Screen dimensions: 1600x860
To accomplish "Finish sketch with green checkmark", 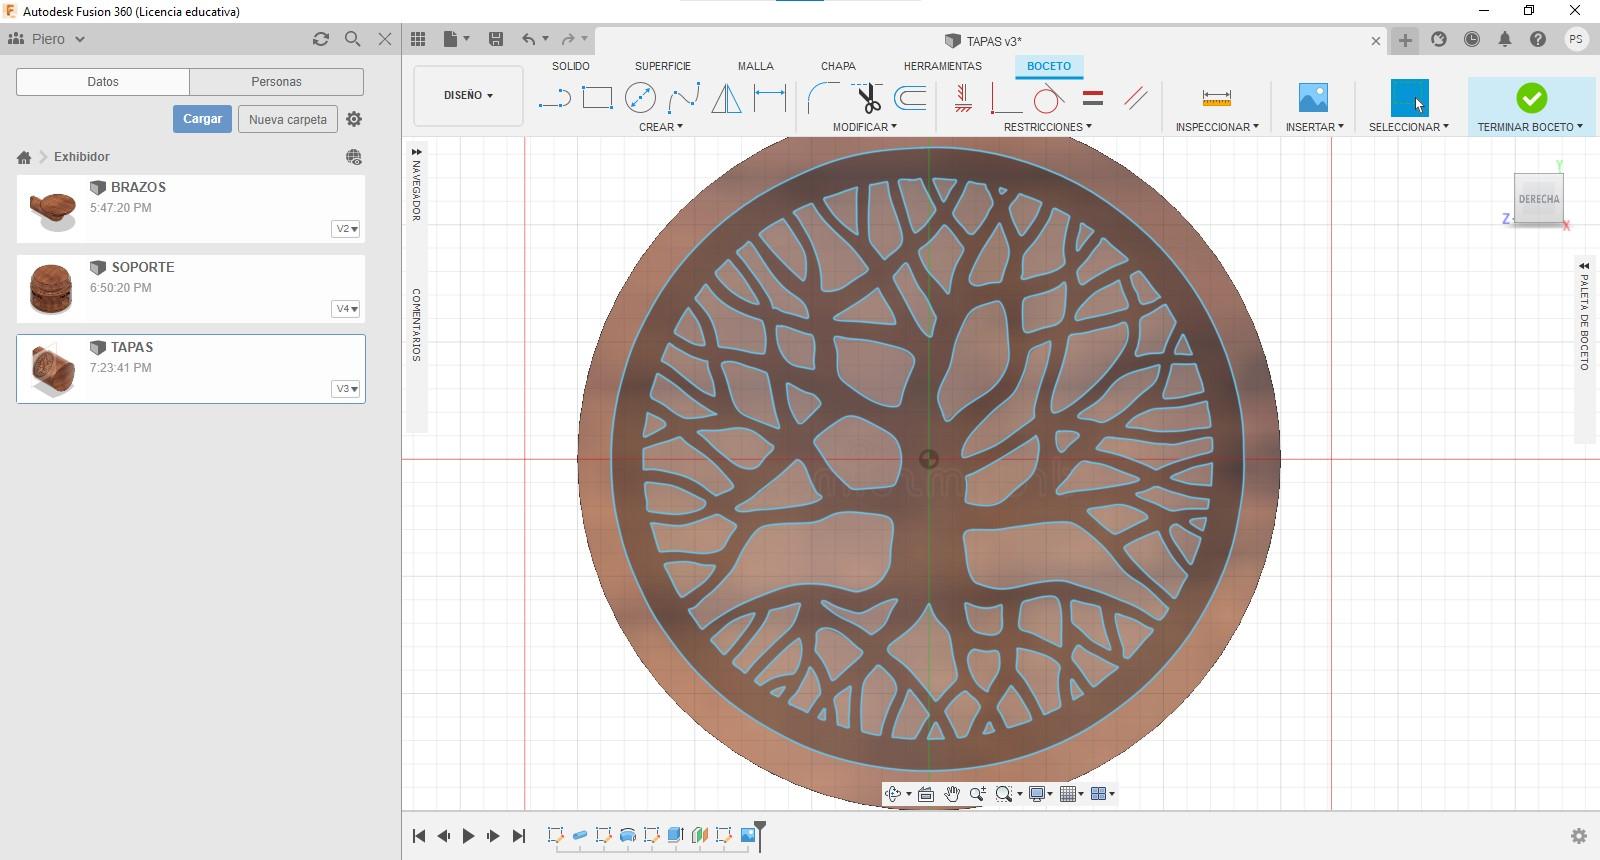I will [x=1531, y=98].
